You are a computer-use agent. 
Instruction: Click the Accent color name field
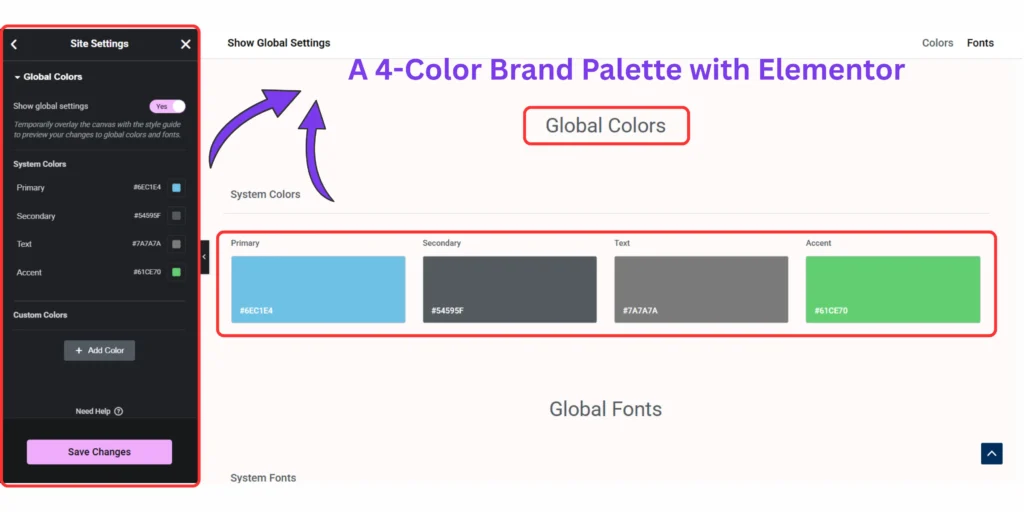tap(29, 272)
